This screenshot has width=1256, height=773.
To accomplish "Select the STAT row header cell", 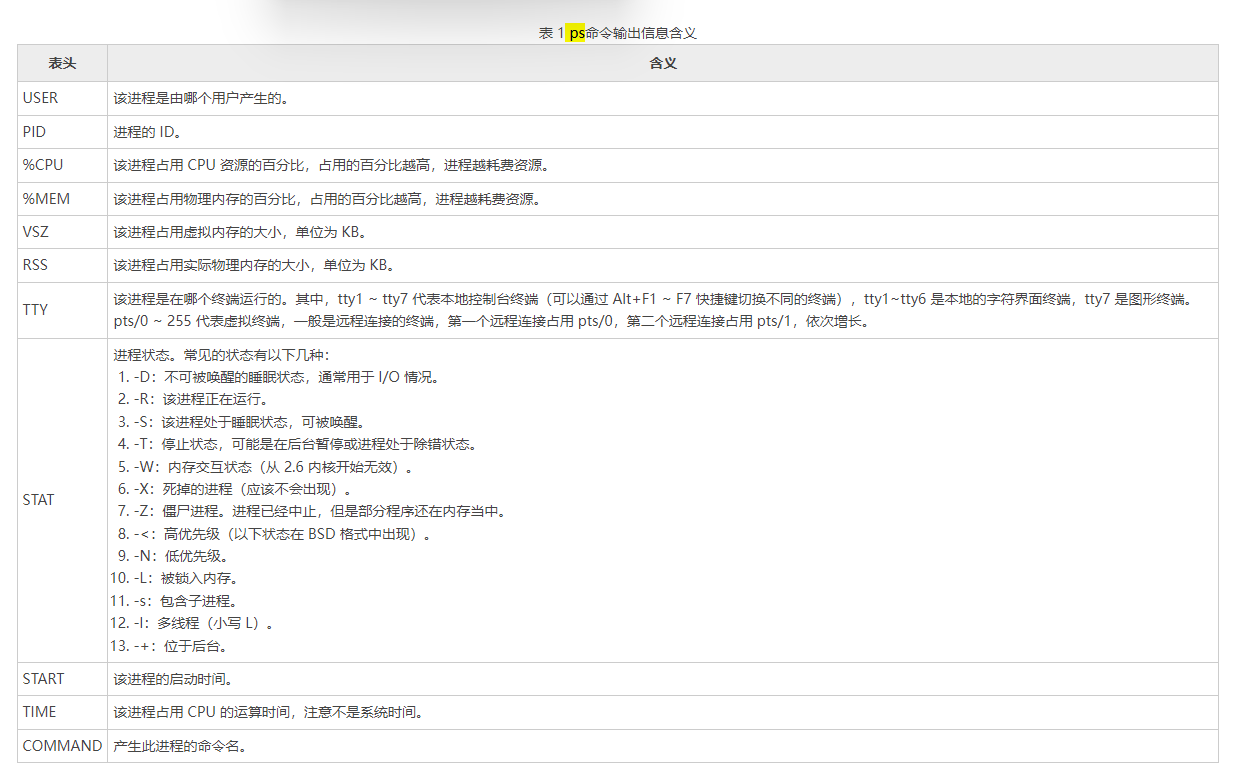I will [62, 500].
